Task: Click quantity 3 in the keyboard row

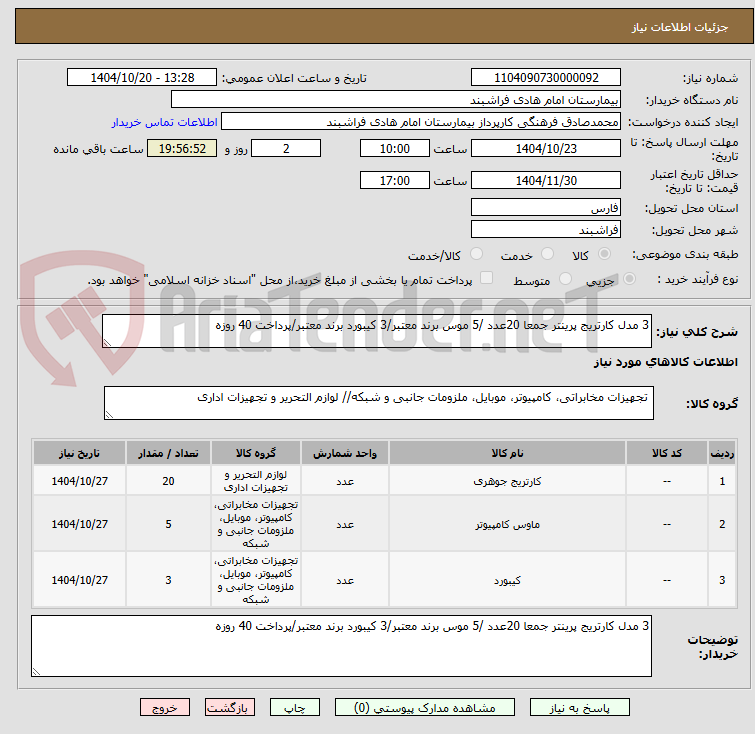Action: (x=168, y=580)
